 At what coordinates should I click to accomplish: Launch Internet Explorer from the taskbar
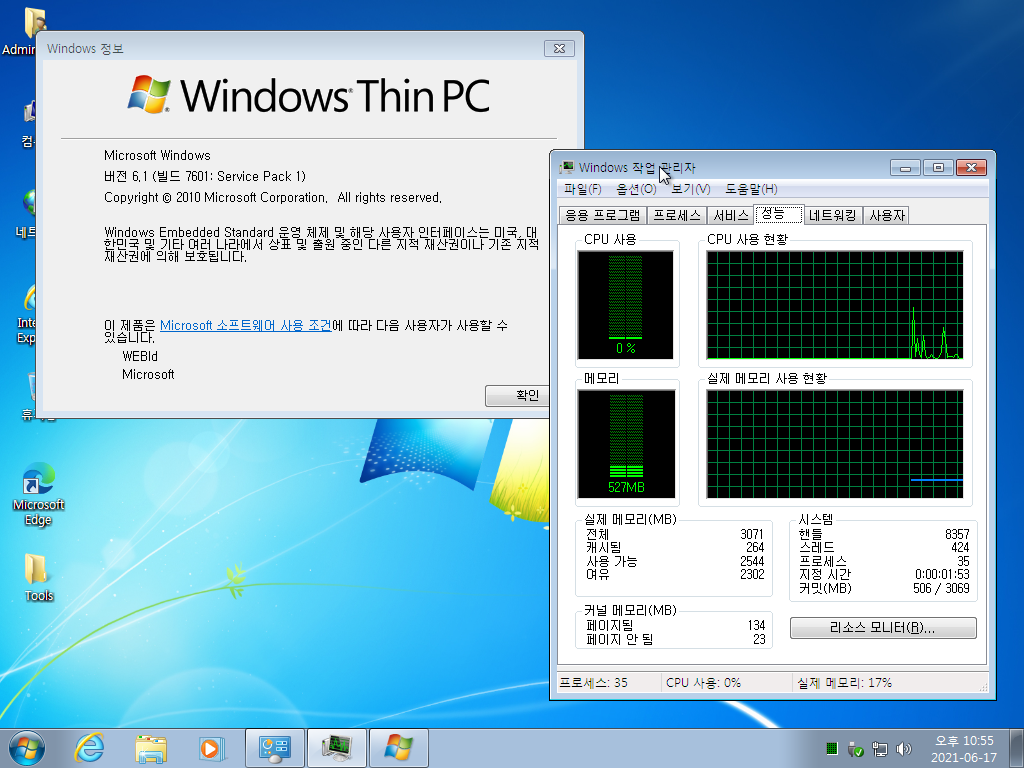tap(89, 748)
